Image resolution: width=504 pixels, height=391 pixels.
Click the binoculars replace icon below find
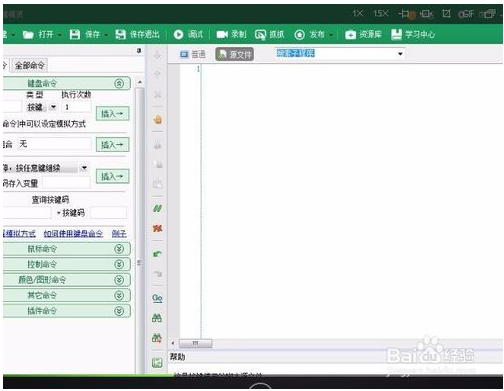point(157,338)
